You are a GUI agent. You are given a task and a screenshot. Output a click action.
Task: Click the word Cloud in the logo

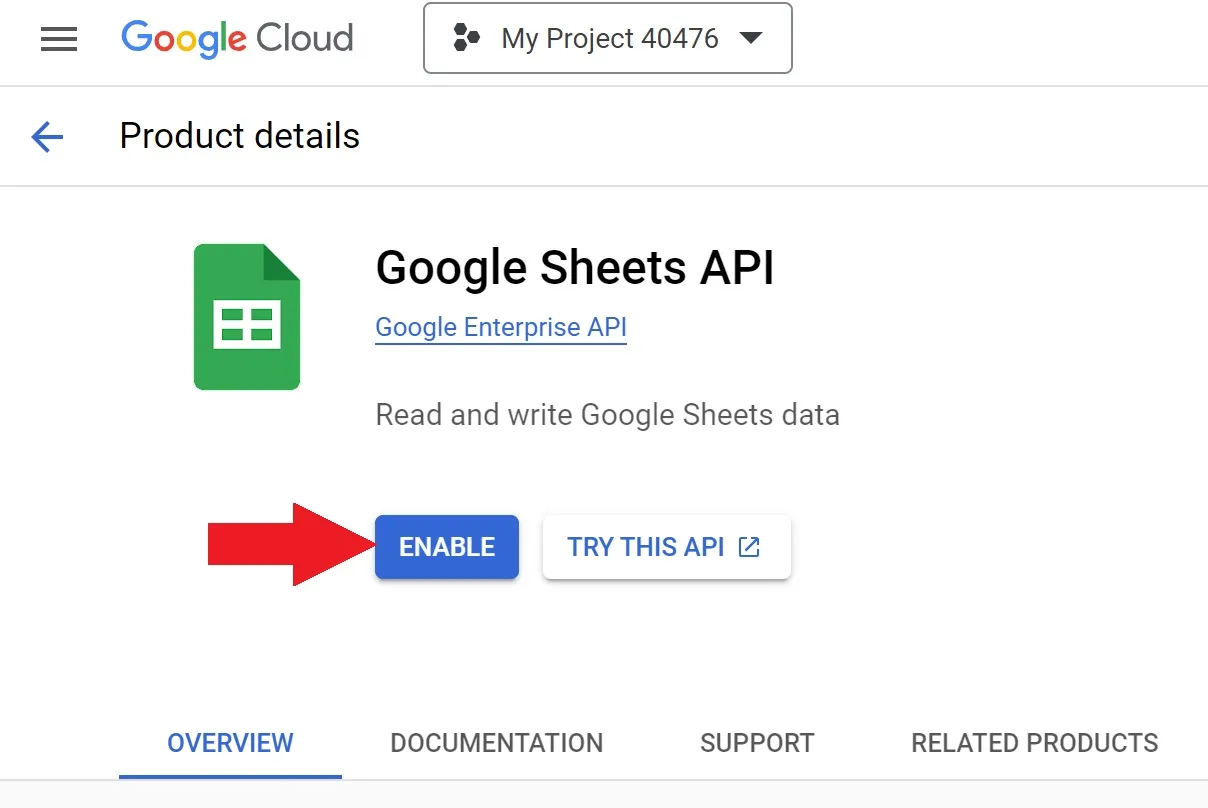tap(305, 39)
